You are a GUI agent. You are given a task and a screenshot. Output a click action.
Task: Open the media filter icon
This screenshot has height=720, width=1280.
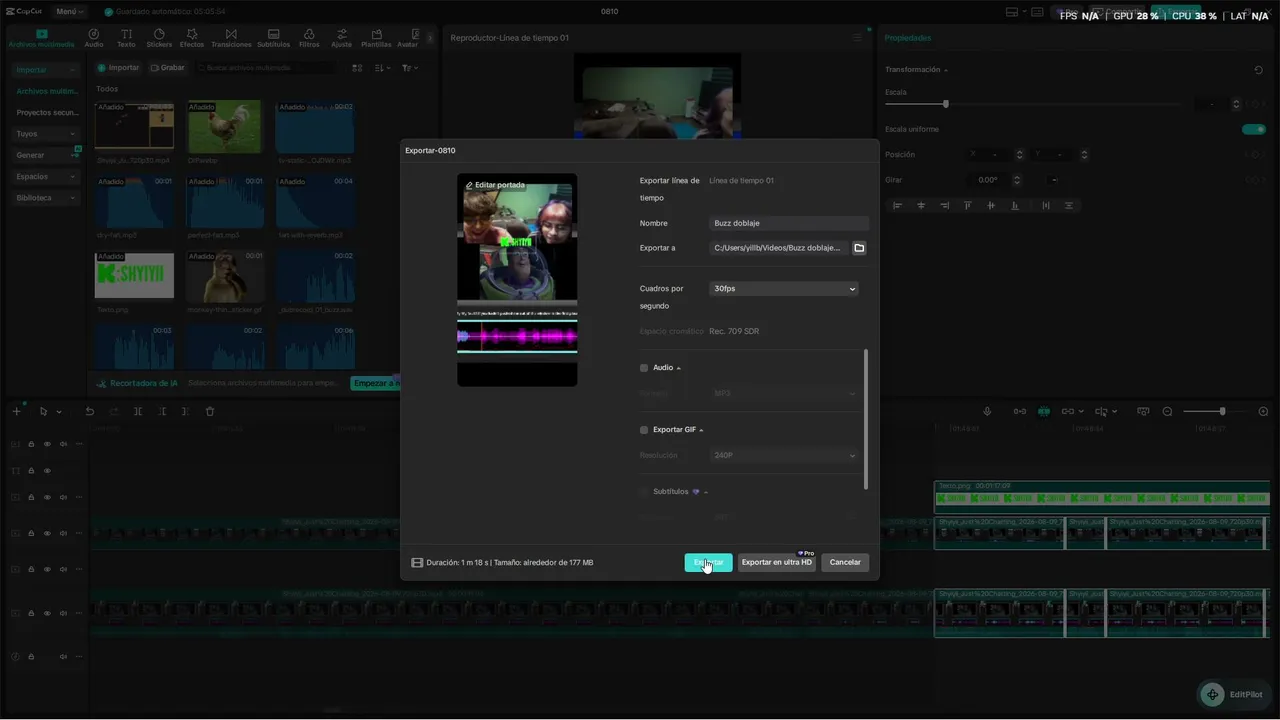(x=410, y=68)
